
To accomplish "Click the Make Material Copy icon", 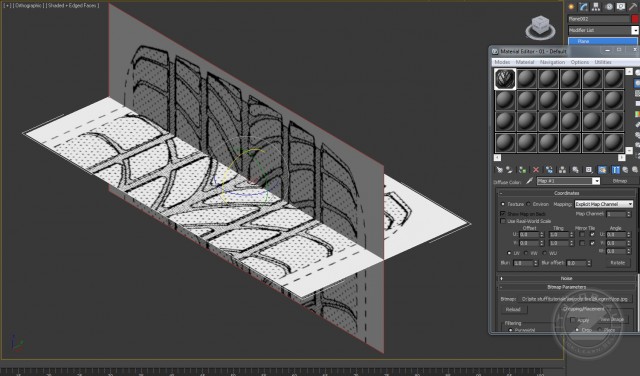I will click(x=549, y=170).
